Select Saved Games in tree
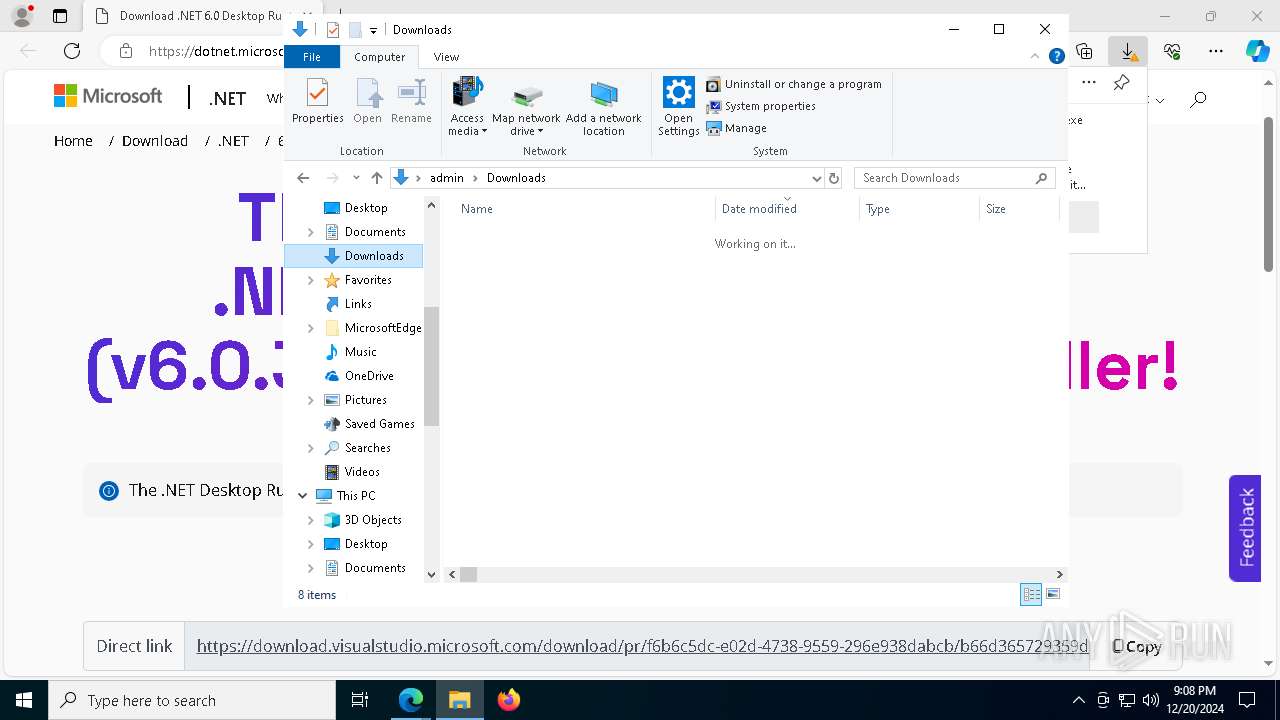Image resolution: width=1280 pixels, height=720 pixels. [379, 424]
